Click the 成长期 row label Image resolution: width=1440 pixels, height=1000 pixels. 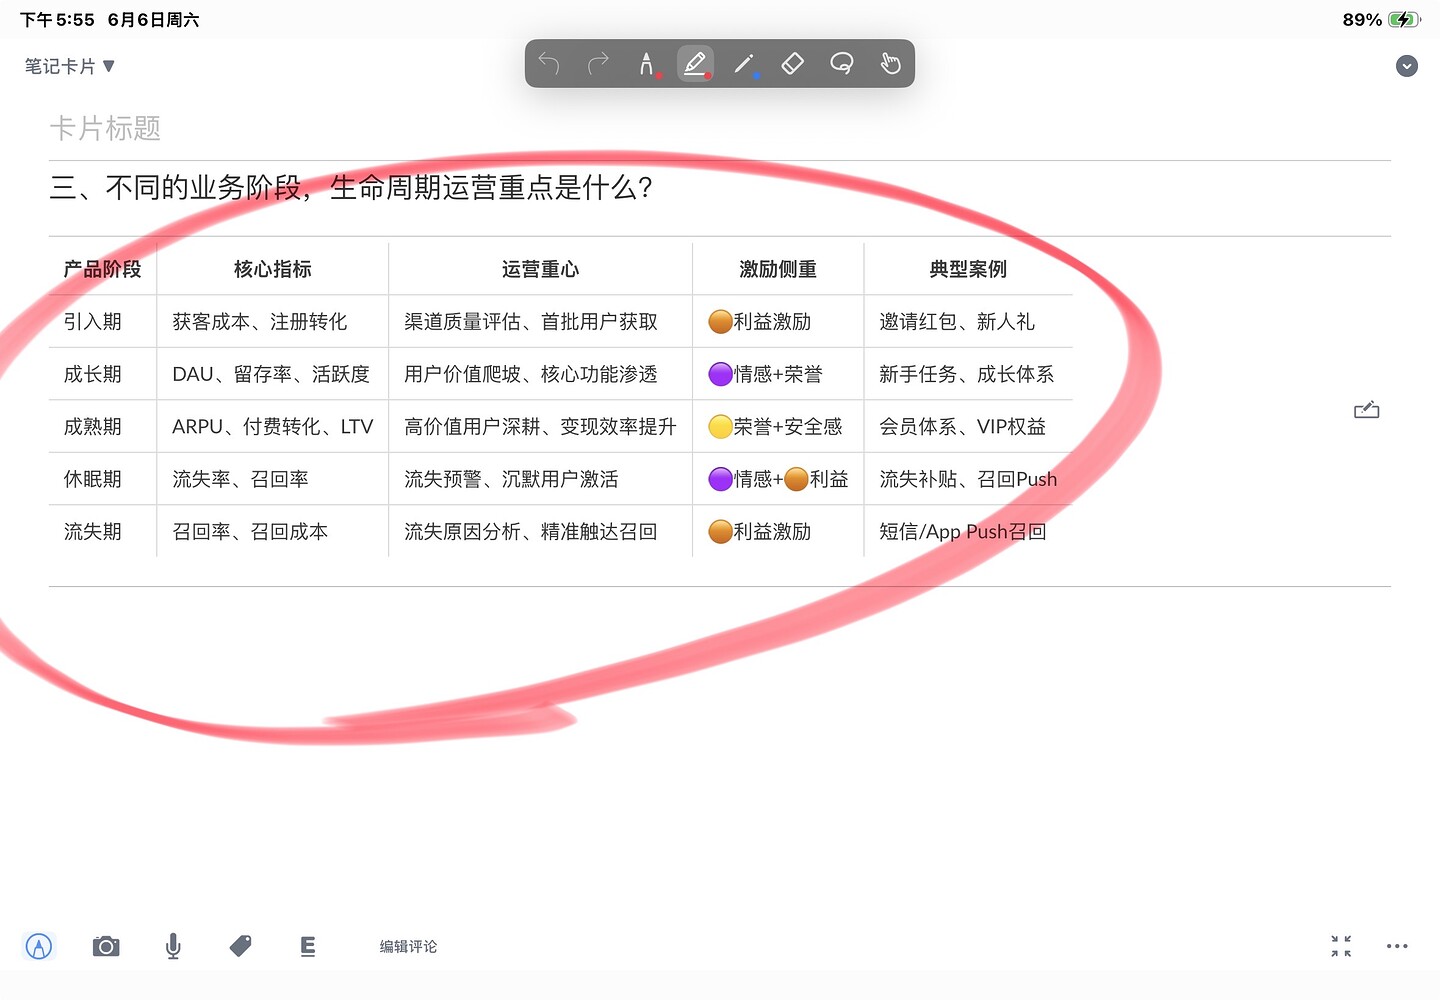point(92,374)
